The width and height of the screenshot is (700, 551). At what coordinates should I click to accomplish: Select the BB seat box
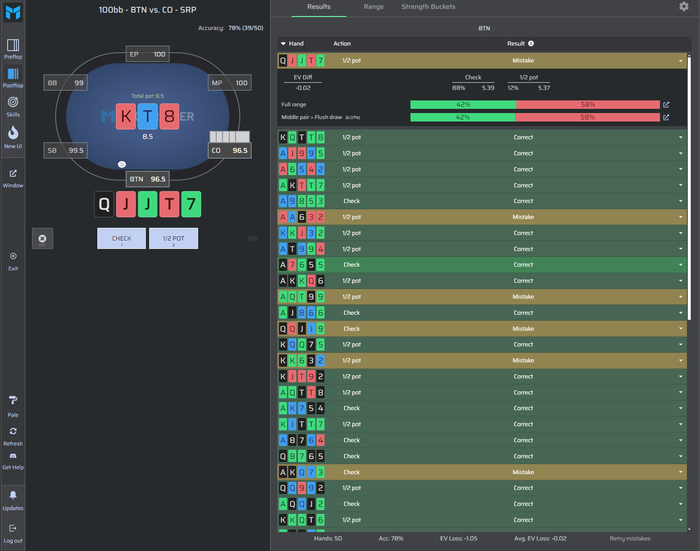coord(66,83)
